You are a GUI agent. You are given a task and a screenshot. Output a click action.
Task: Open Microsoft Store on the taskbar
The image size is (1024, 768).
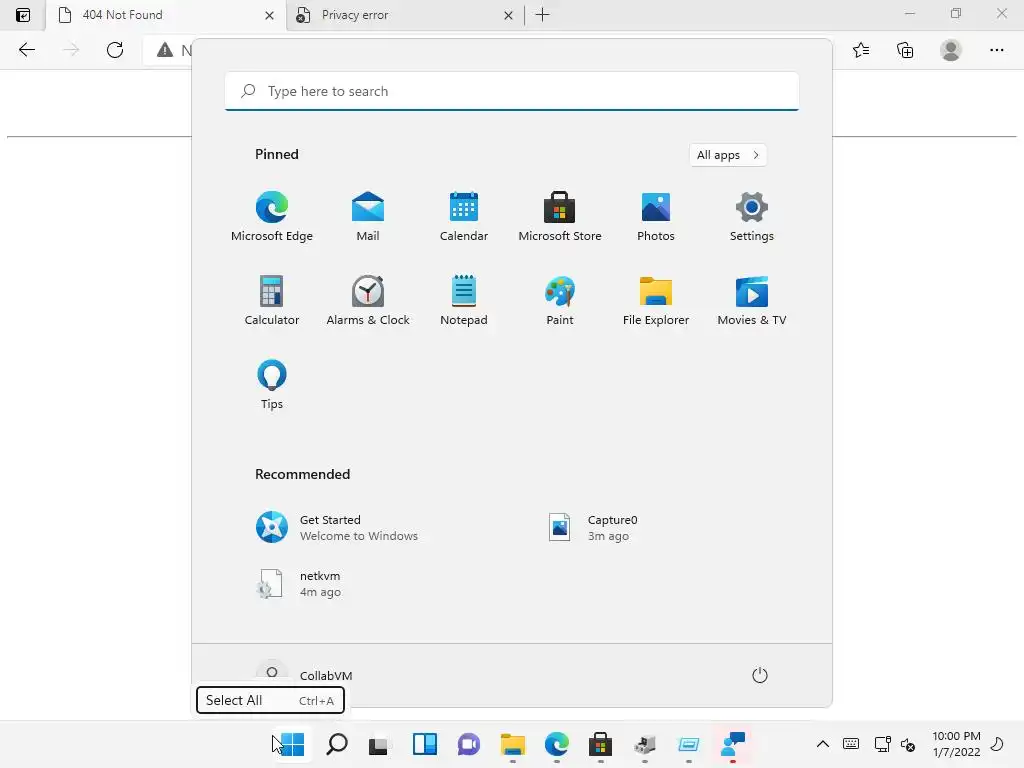tap(600, 744)
